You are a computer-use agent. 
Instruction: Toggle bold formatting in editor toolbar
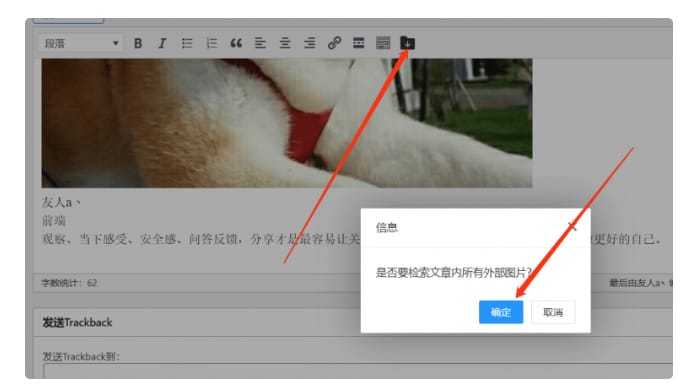[x=138, y=43]
